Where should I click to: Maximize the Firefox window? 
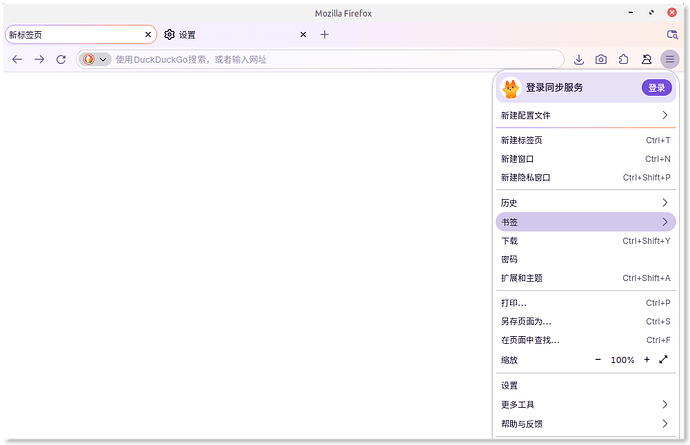pyautogui.click(x=651, y=13)
